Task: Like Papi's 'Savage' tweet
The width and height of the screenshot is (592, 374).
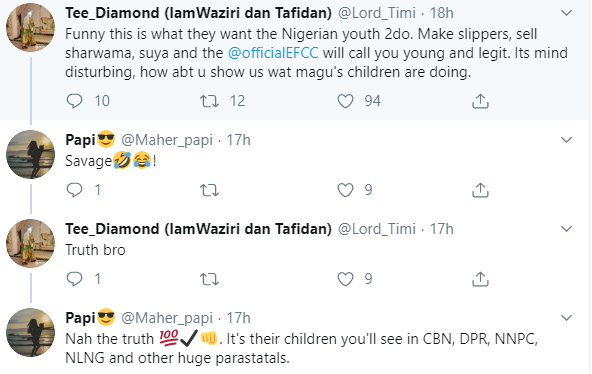Action: click(345, 190)
